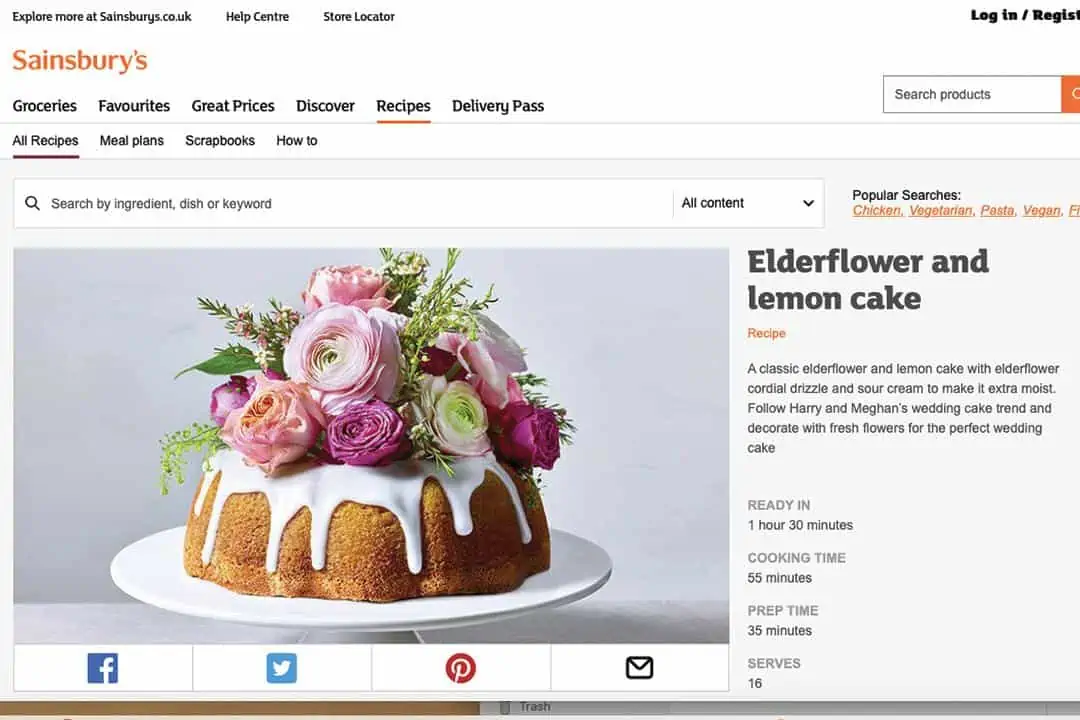Click the magnifier icon in recipe search
Viewport: 1080px width, 720px height.
point(32,203)
